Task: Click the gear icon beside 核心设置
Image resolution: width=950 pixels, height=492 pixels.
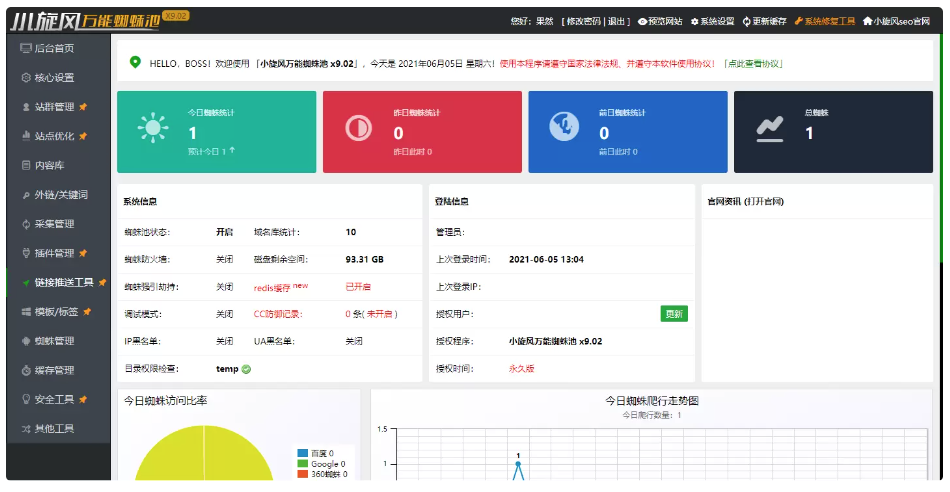Action: 26,78
